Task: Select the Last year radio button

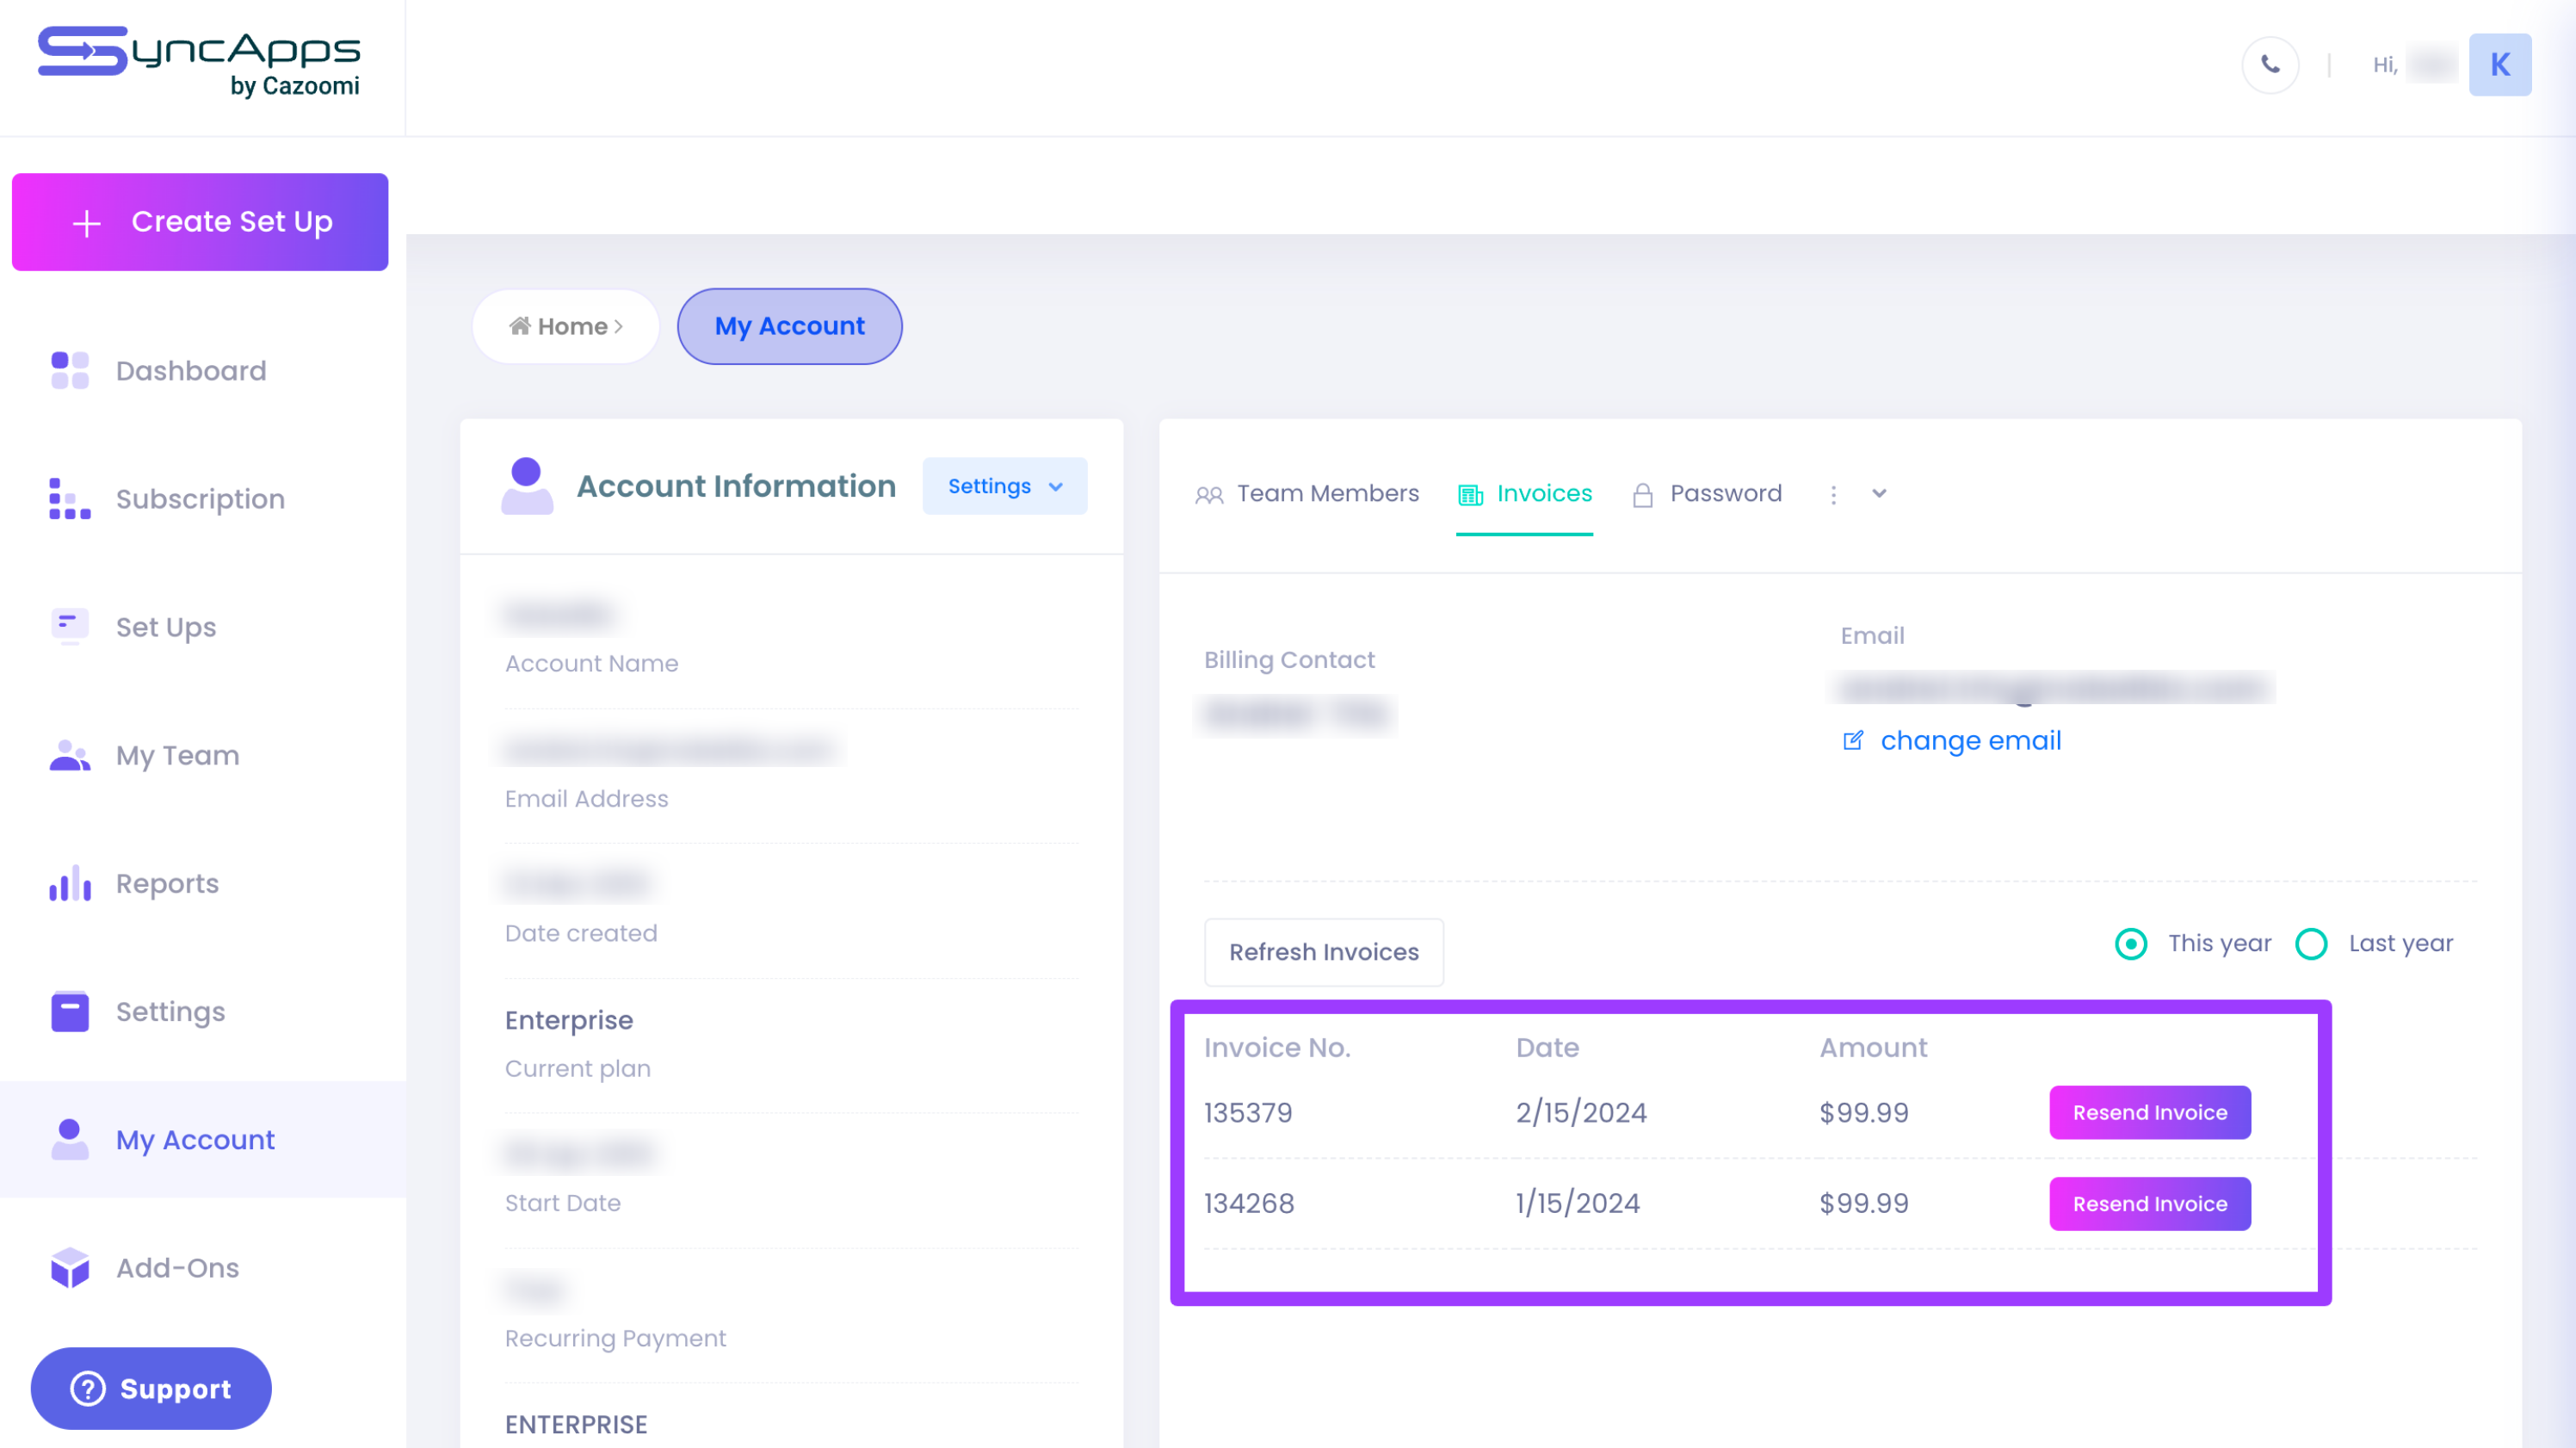Action: 2310,943
